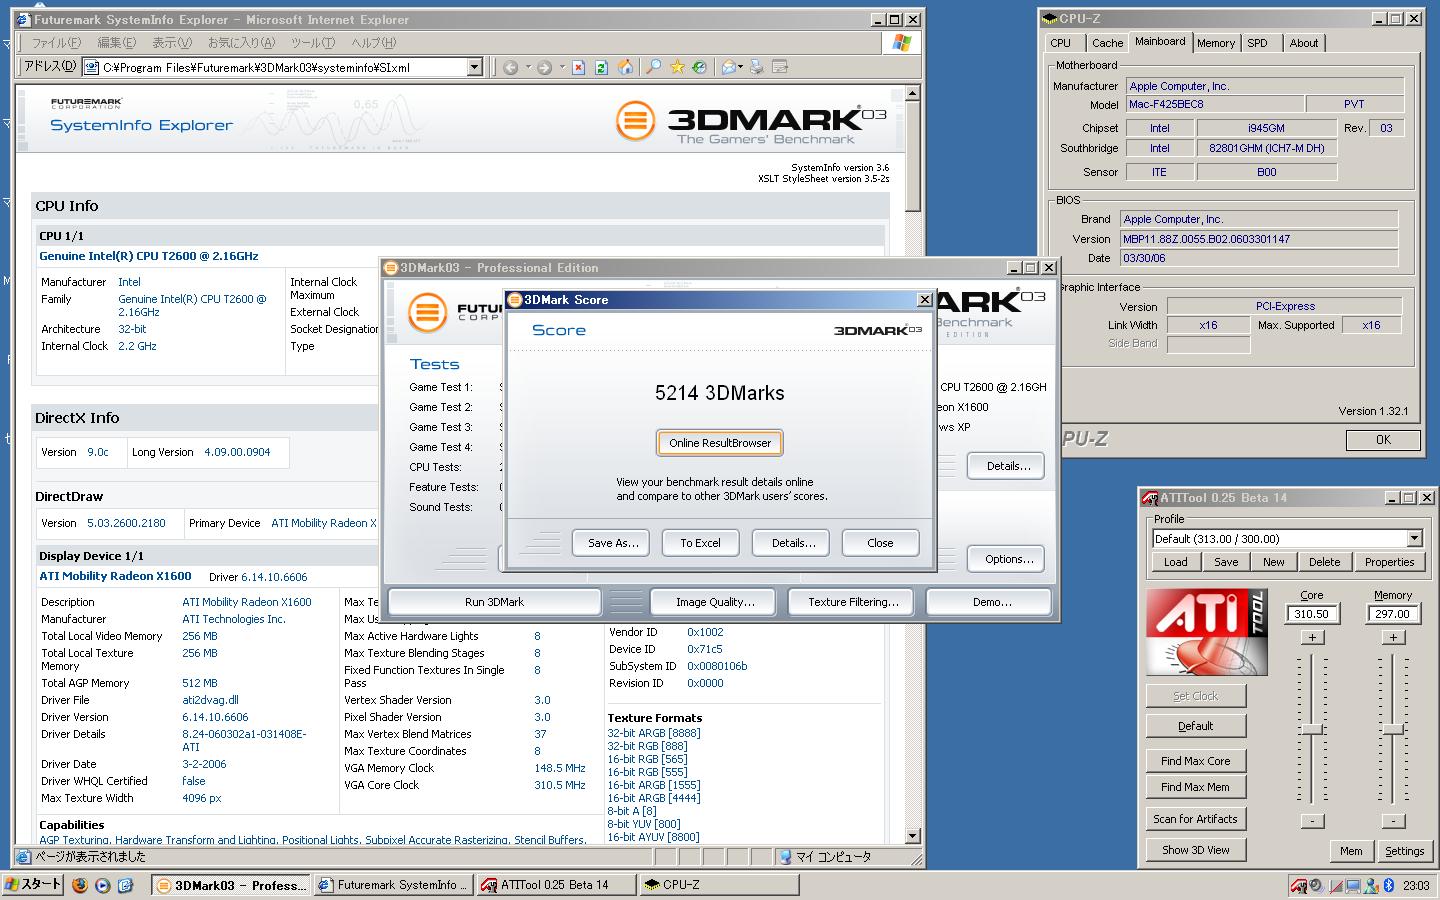
Task: Click the Bluetooth icon in system tray
Action: [1389, 885]
